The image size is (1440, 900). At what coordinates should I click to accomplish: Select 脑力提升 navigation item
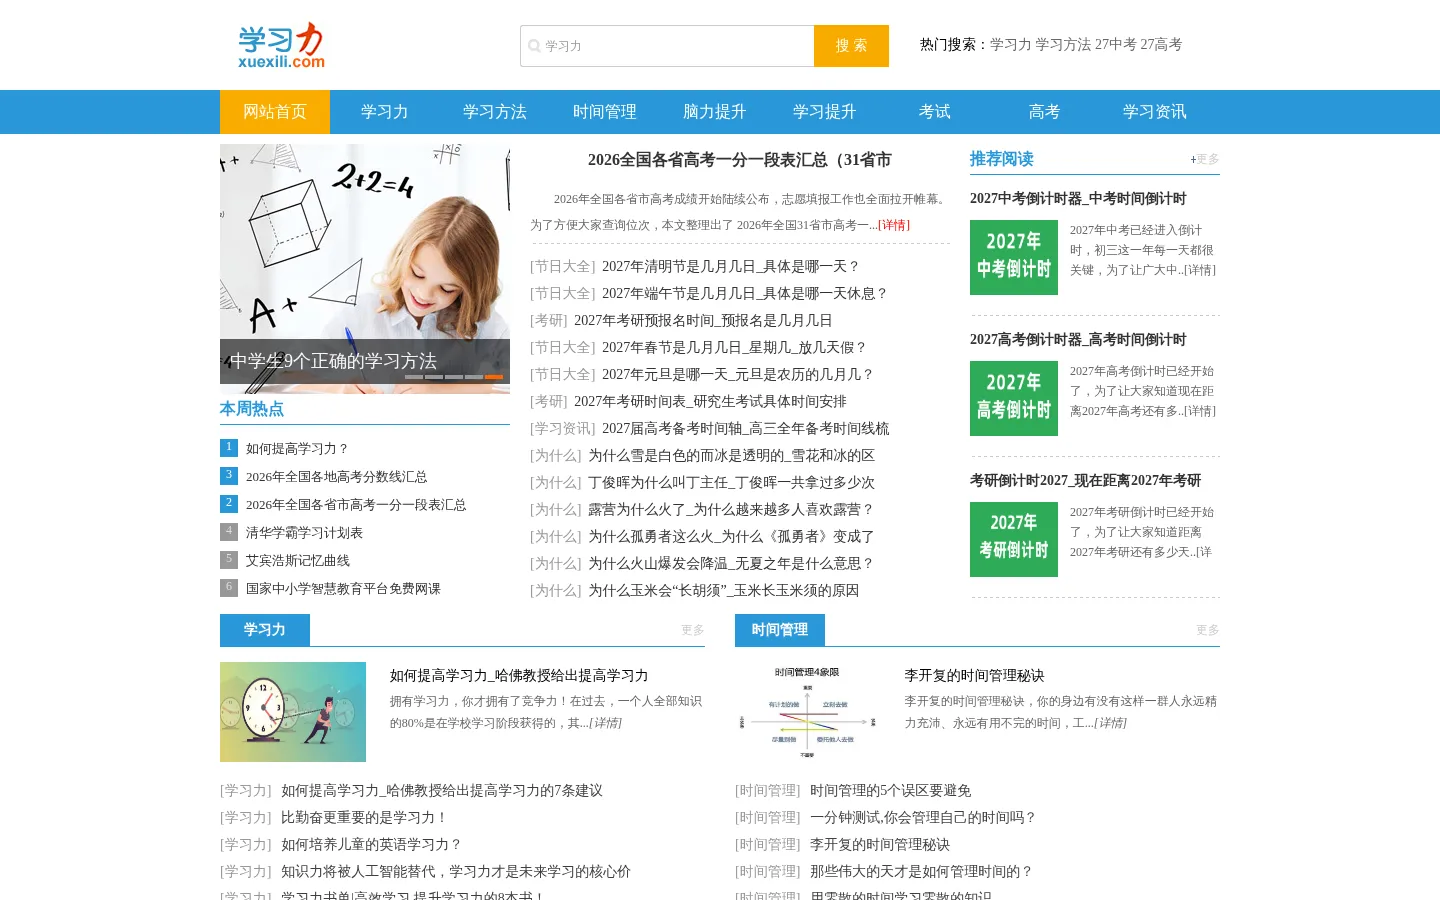715,112
